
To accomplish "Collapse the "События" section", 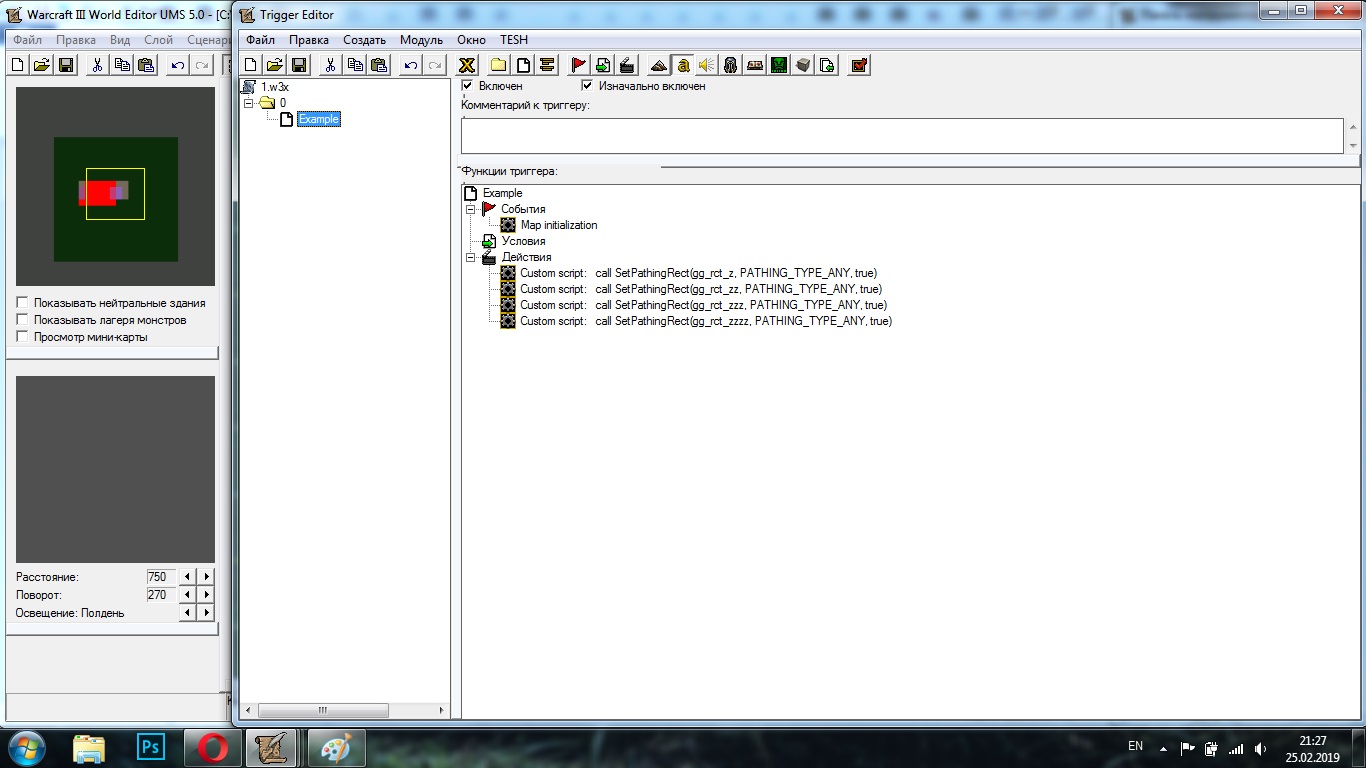I will pos(471,209).
